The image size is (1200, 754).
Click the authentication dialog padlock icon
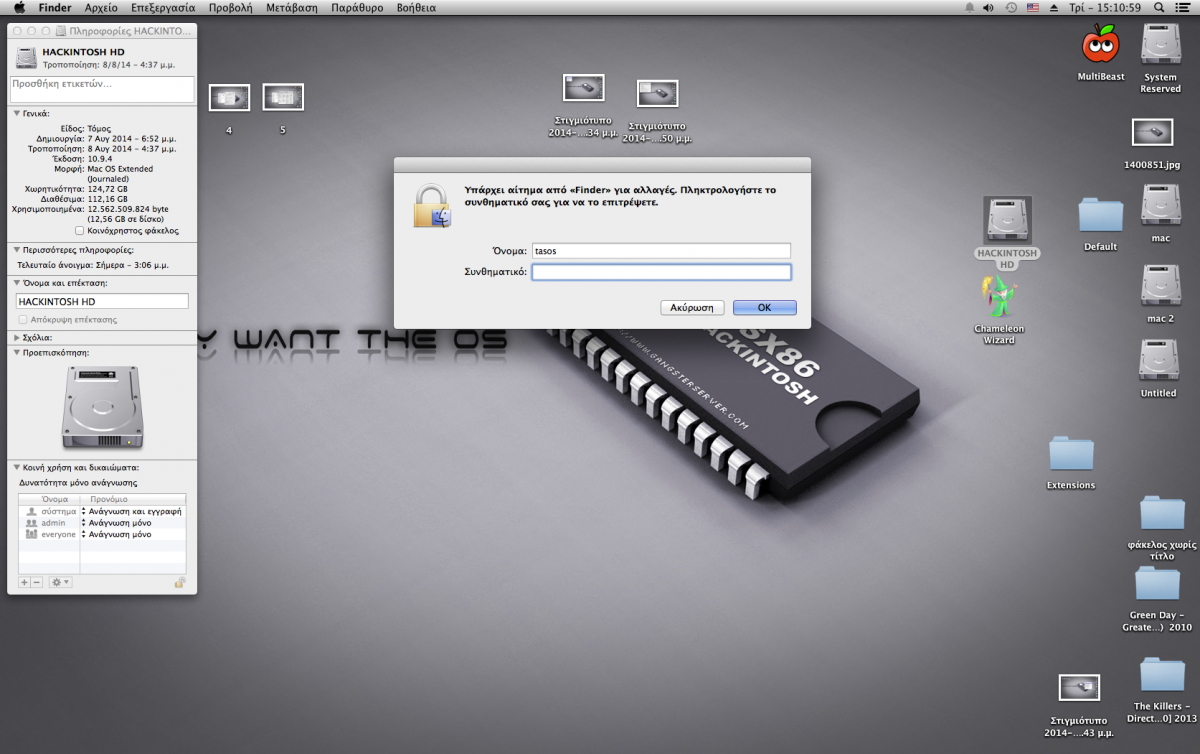pos(433,205)
